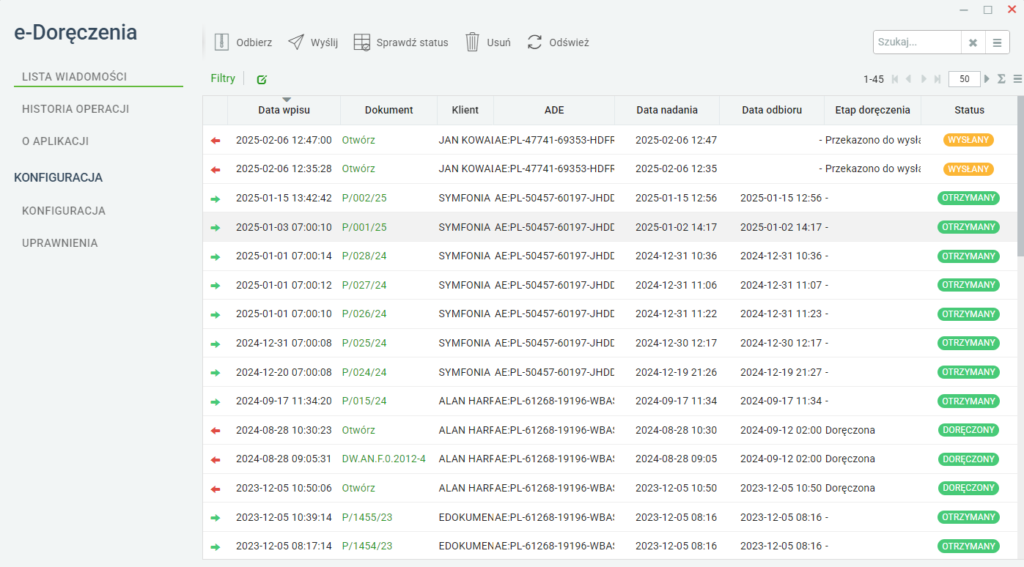Click the Filtry link

[223, 78]
